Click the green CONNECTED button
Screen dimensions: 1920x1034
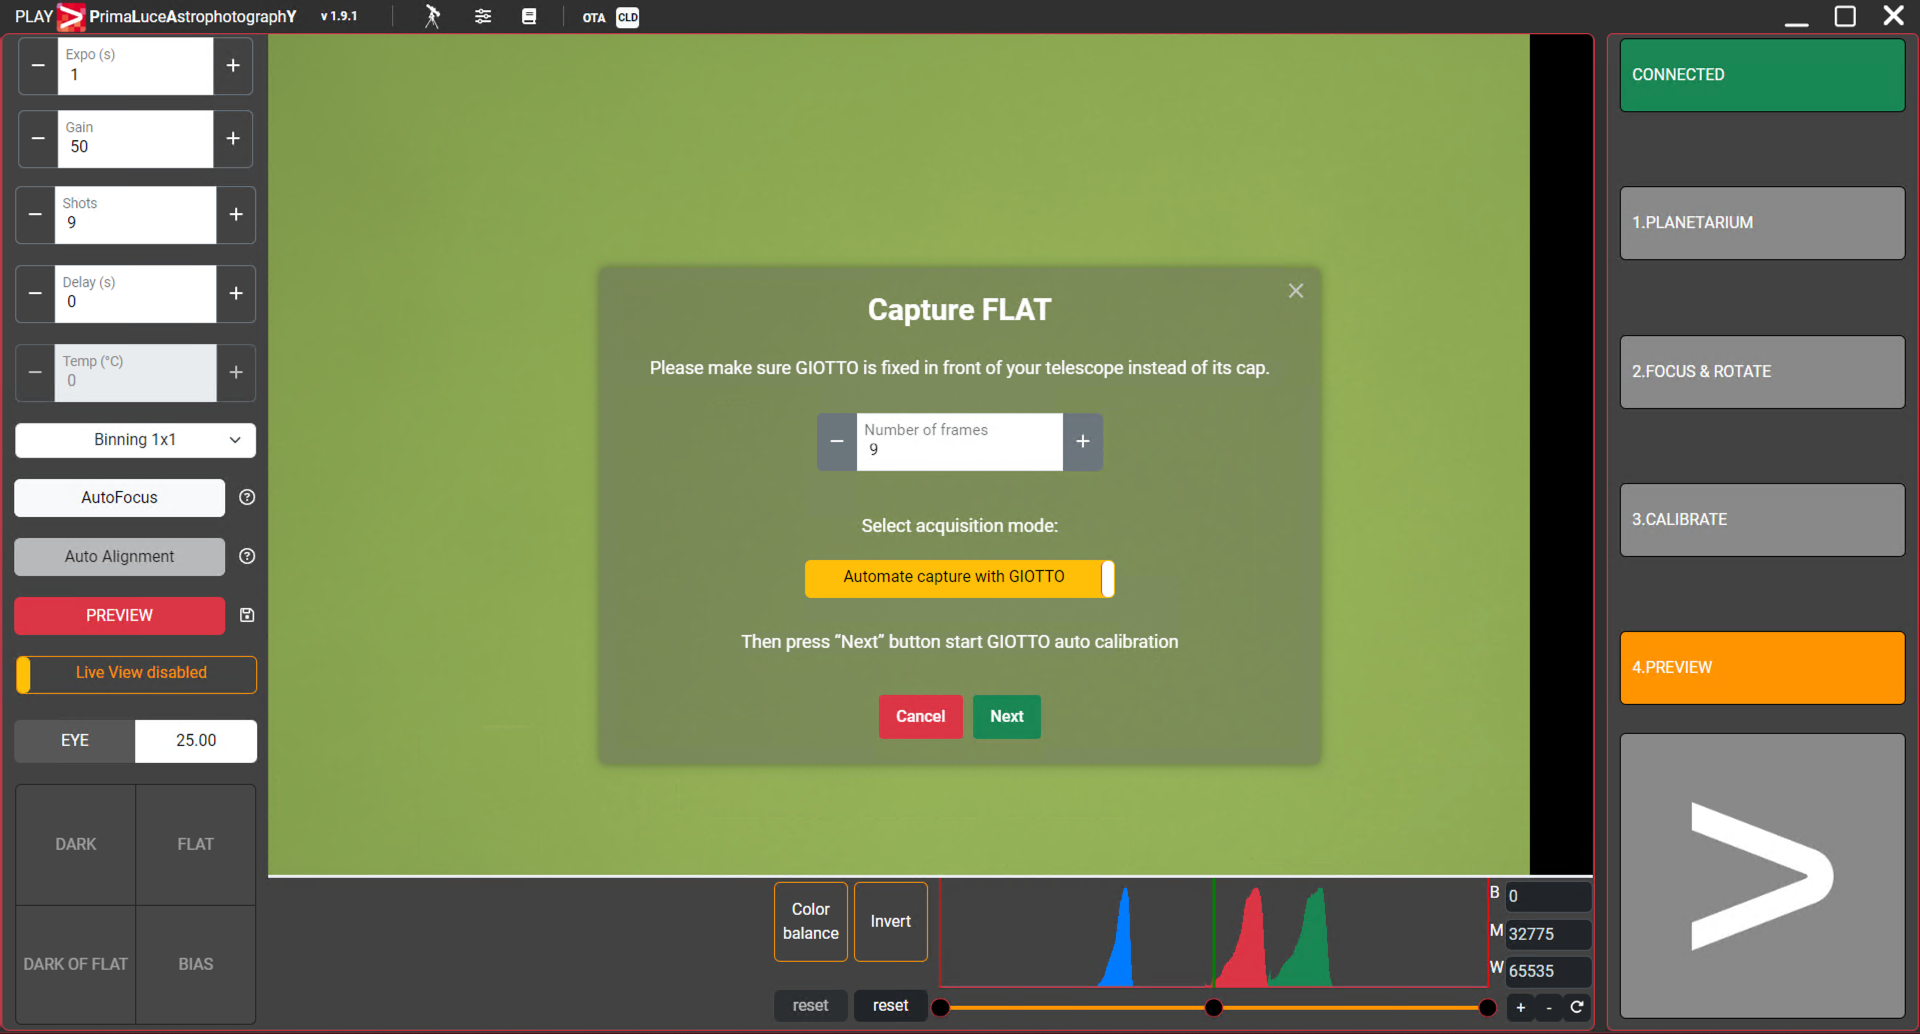tap(1762, 75)
